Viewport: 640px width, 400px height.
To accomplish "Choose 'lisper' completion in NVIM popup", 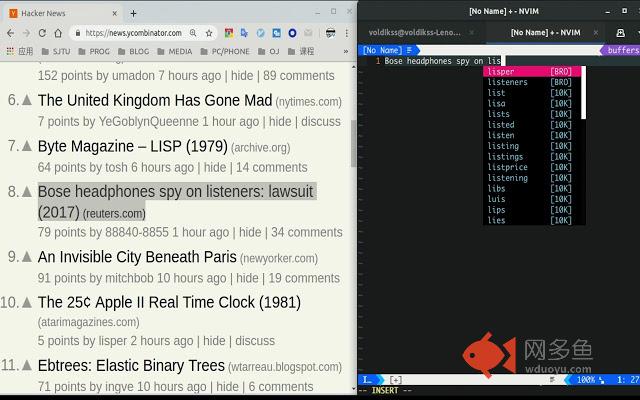I will coord(532,71).
